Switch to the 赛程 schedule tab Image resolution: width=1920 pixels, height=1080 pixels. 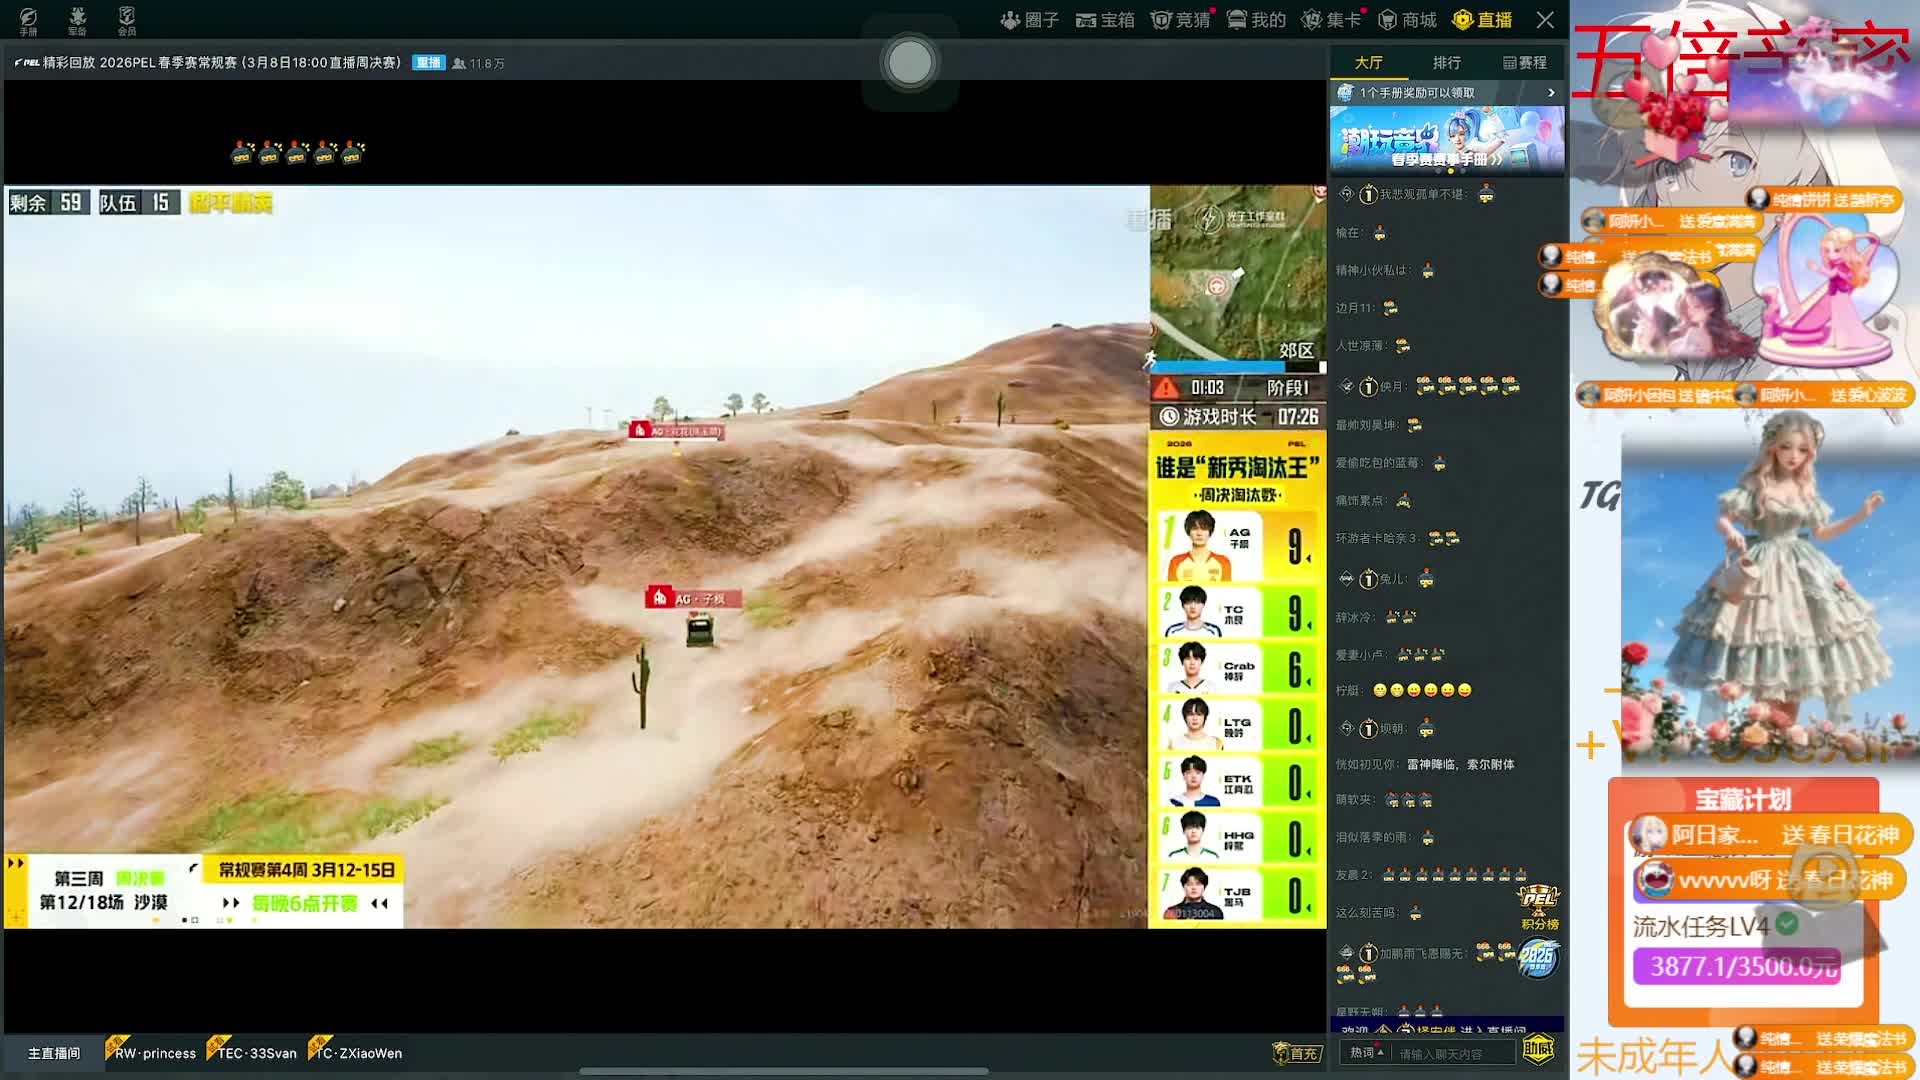pyautogui.click(x=1525, y=62)
